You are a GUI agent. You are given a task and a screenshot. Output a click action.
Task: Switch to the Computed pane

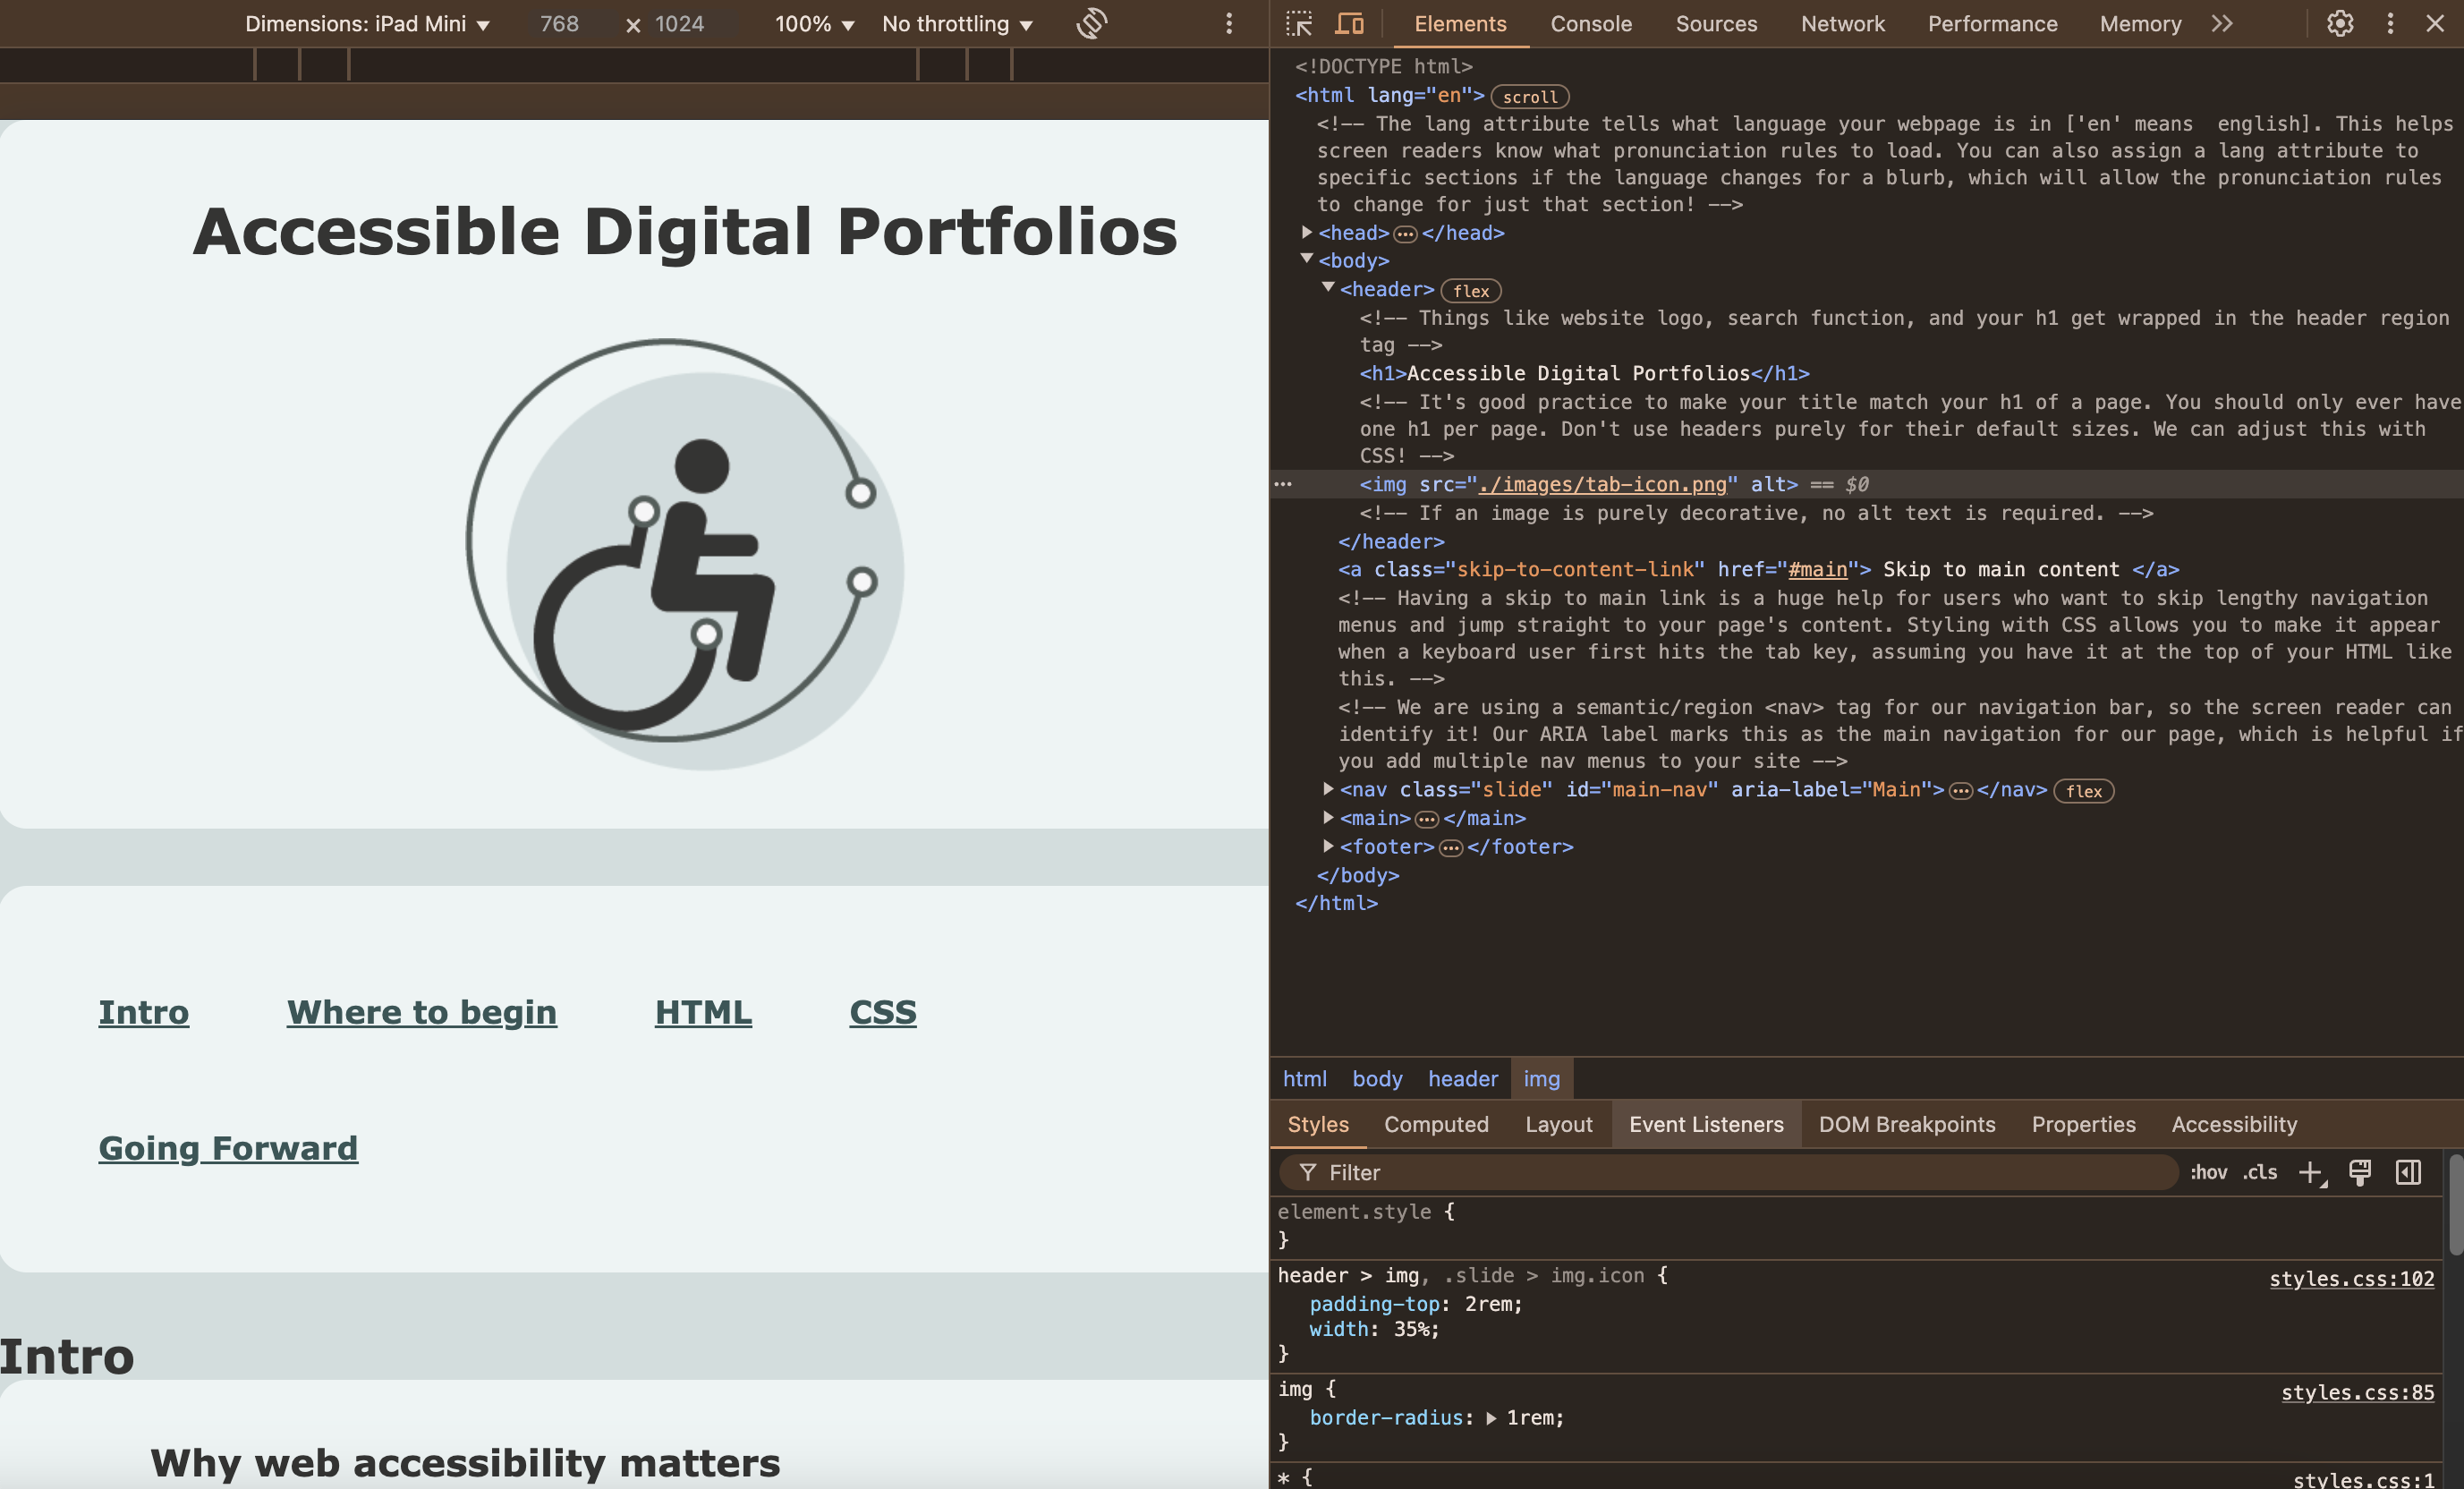point(1436,1125)
